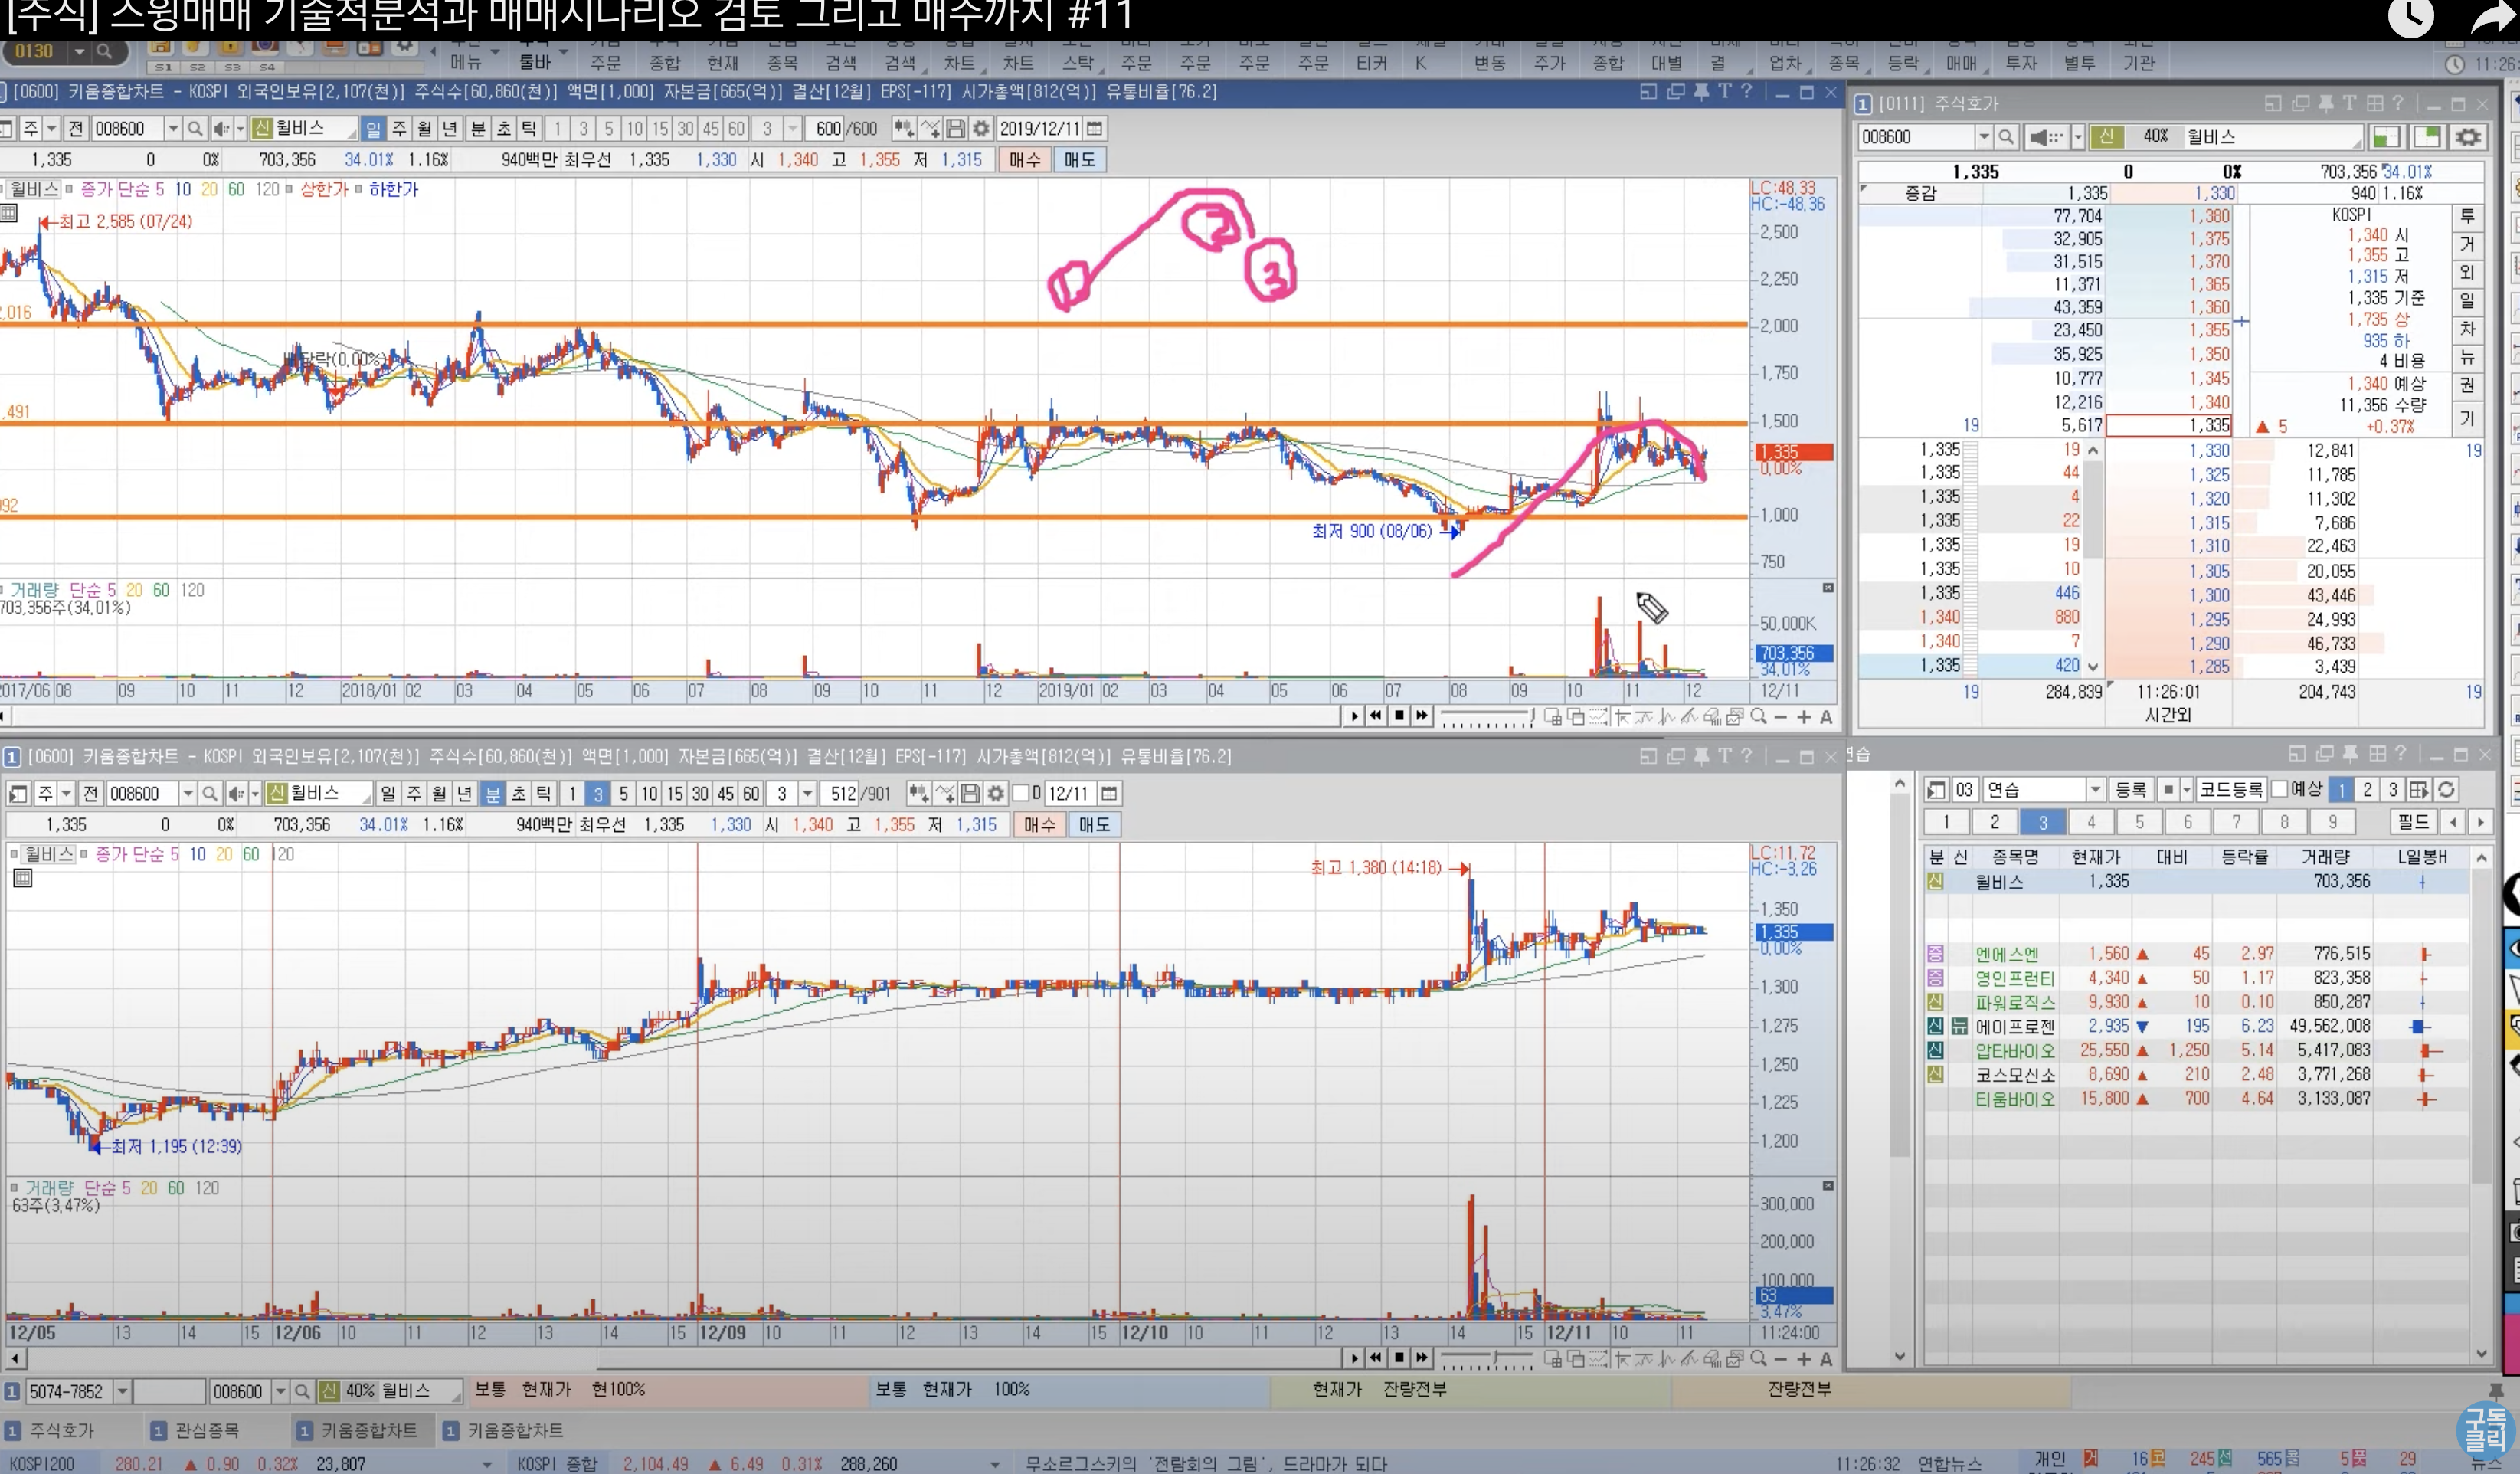Select 알테오젠 row in the watchlist
This screenshot has height=1474, width=2520.
point(2014,1051)
